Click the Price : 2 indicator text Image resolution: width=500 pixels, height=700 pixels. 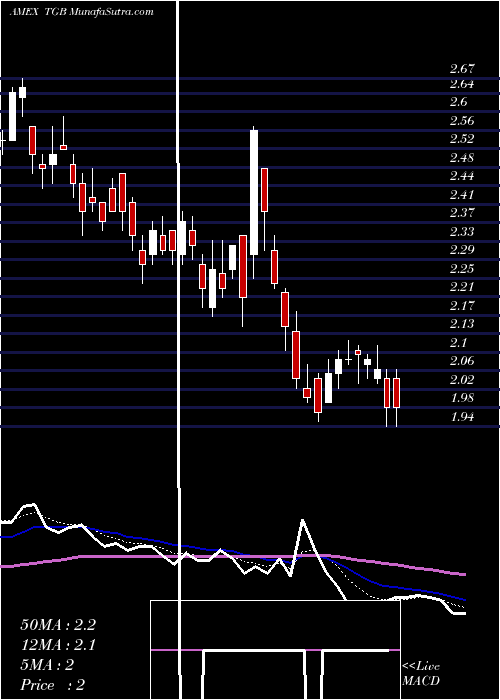tap(53, 685)
